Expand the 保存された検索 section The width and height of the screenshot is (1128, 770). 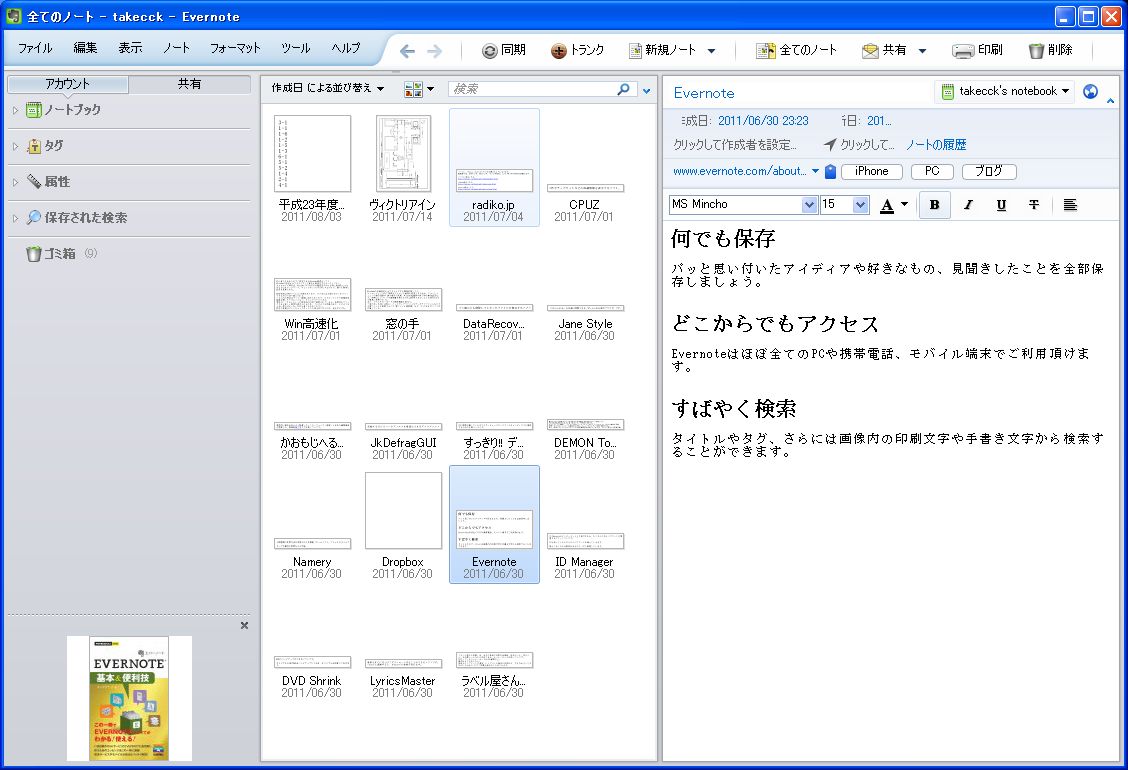point(15,218)
